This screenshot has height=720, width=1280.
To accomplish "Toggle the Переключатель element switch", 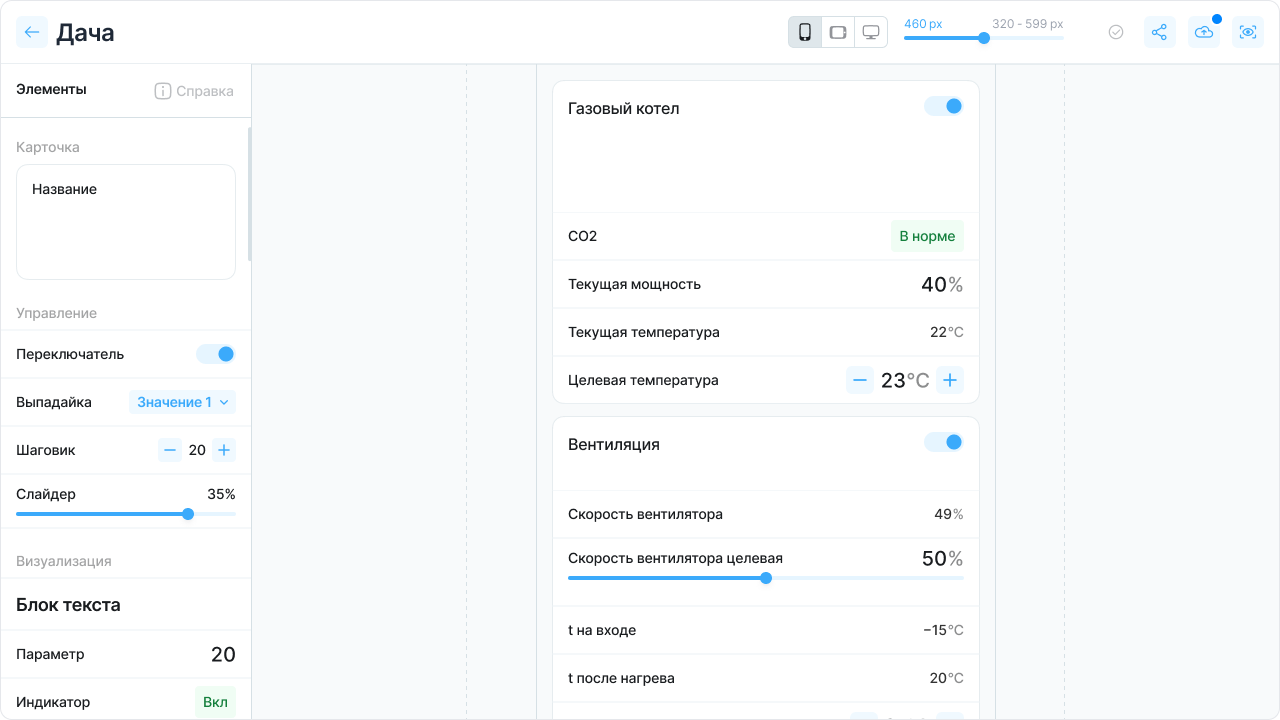I will tap(215, 354).
